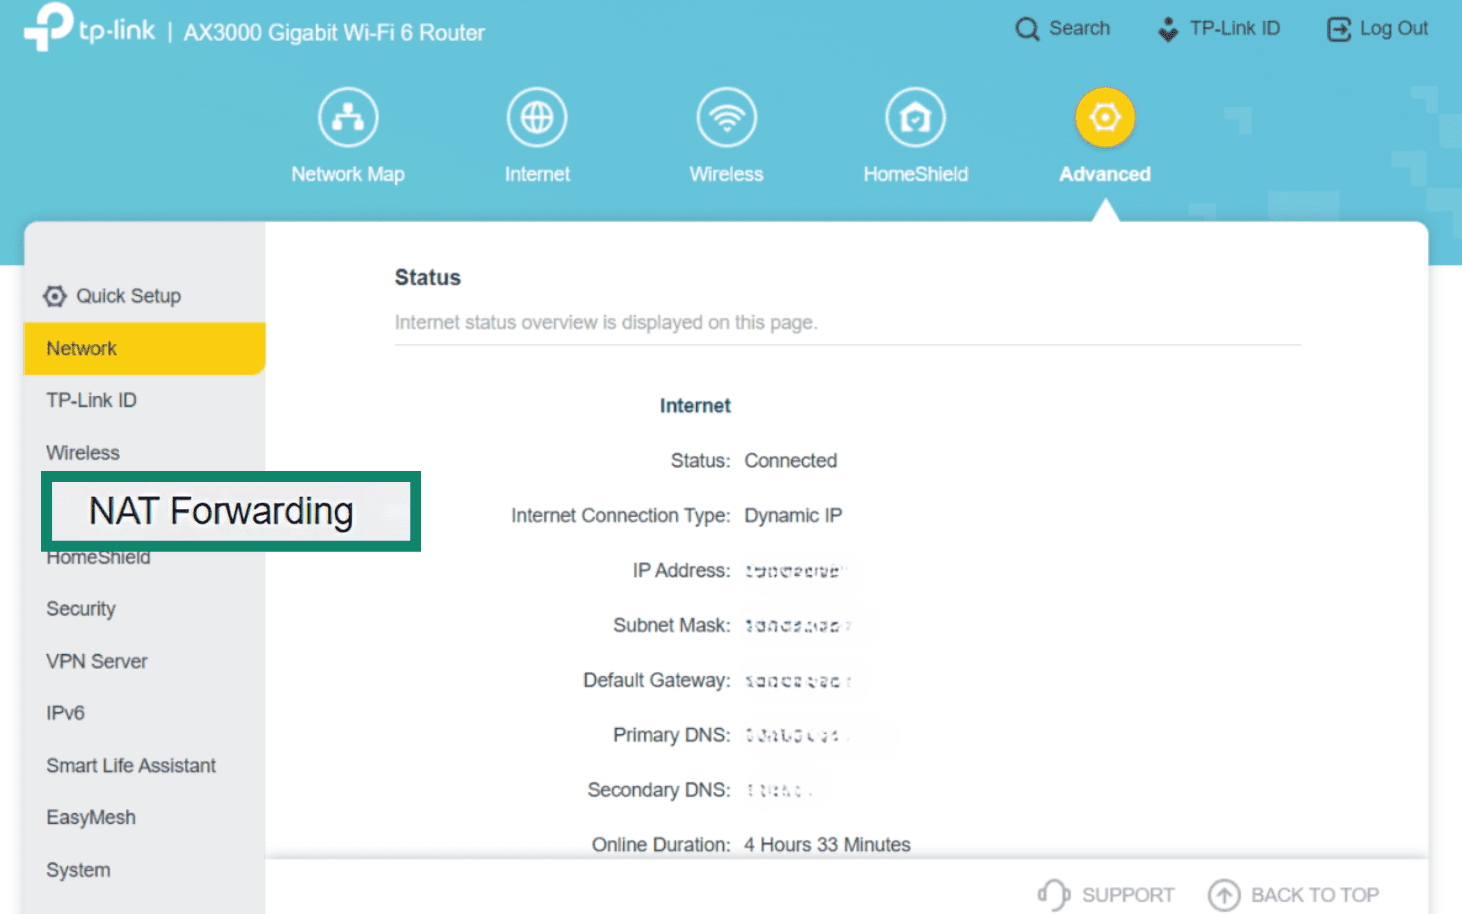Click the Advanced gear icon

pyautogui.click(x=1104, y=116)
